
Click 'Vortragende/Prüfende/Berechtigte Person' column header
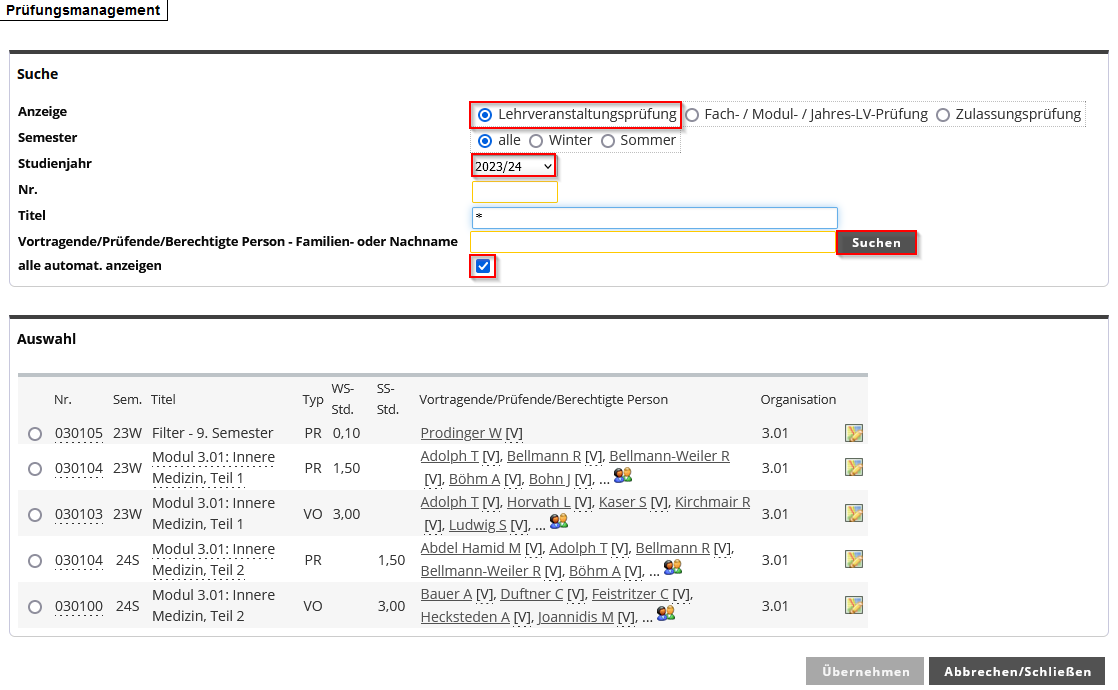coord(543,399)
